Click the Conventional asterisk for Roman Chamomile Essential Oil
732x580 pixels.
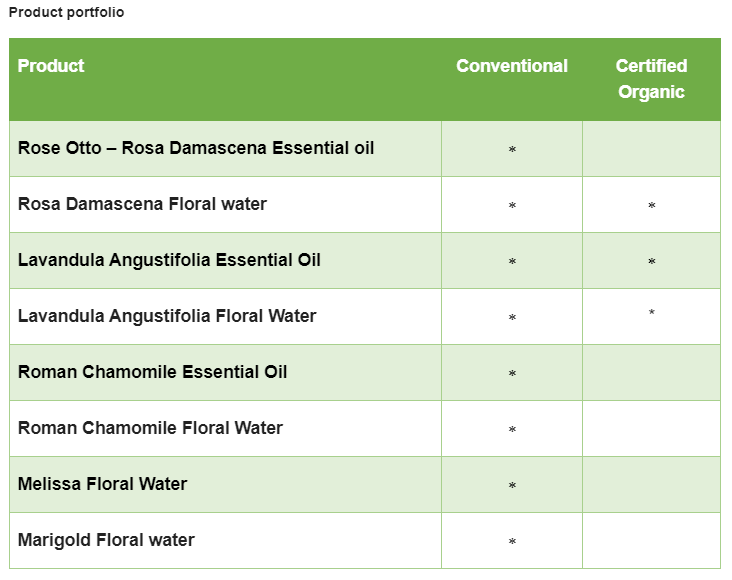tap(512, 374)
